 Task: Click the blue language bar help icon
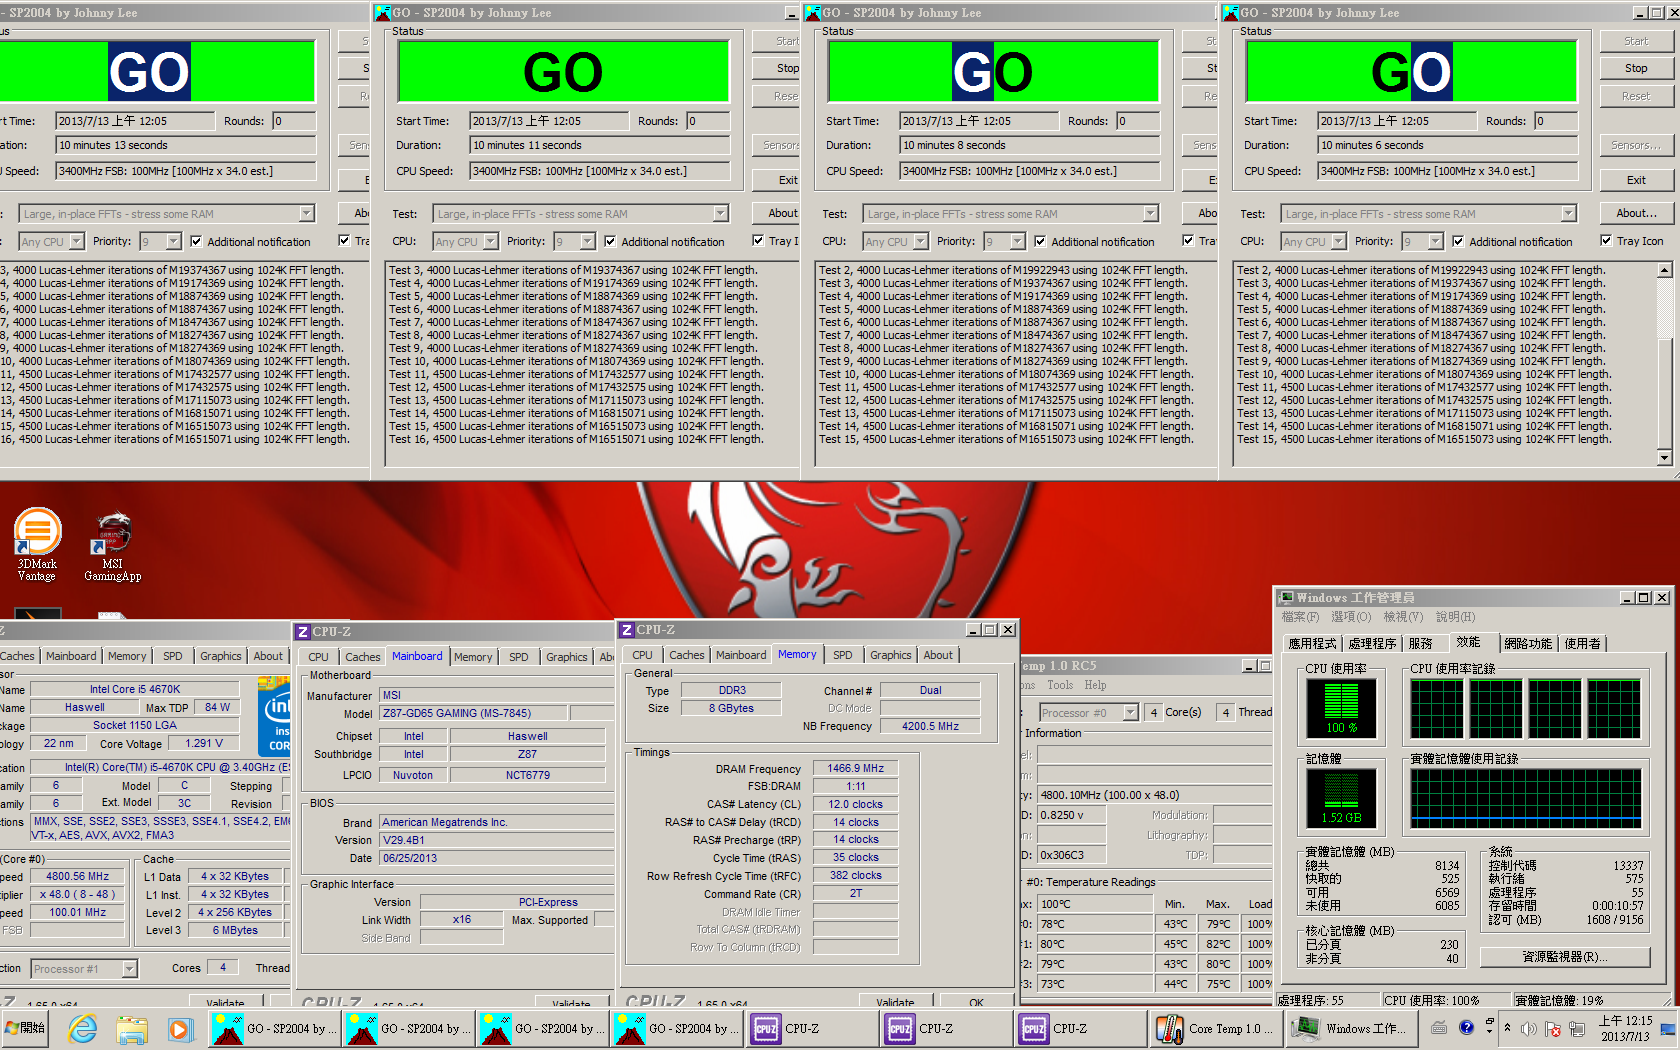point(1466,1027)
